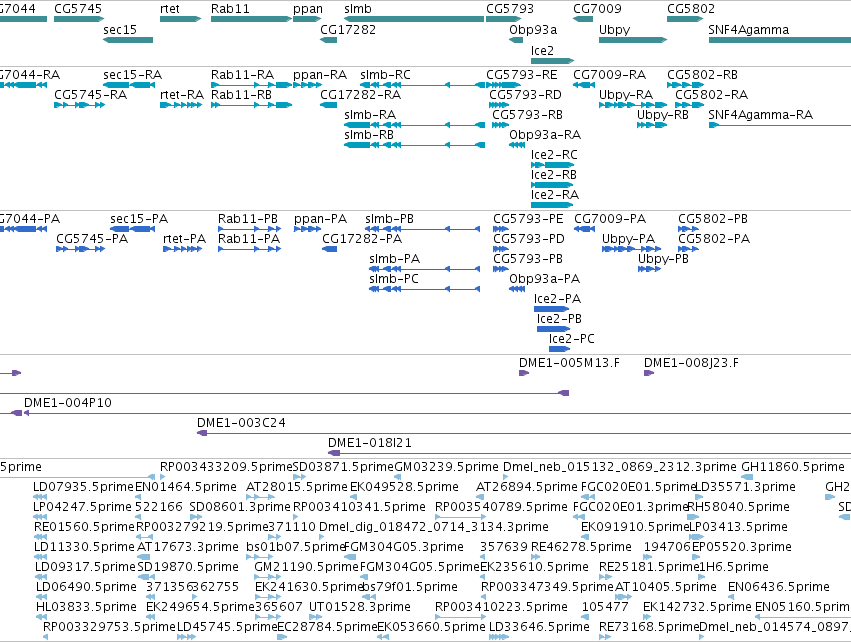Click the CG5793-RE transcript label

click(522, 75)
